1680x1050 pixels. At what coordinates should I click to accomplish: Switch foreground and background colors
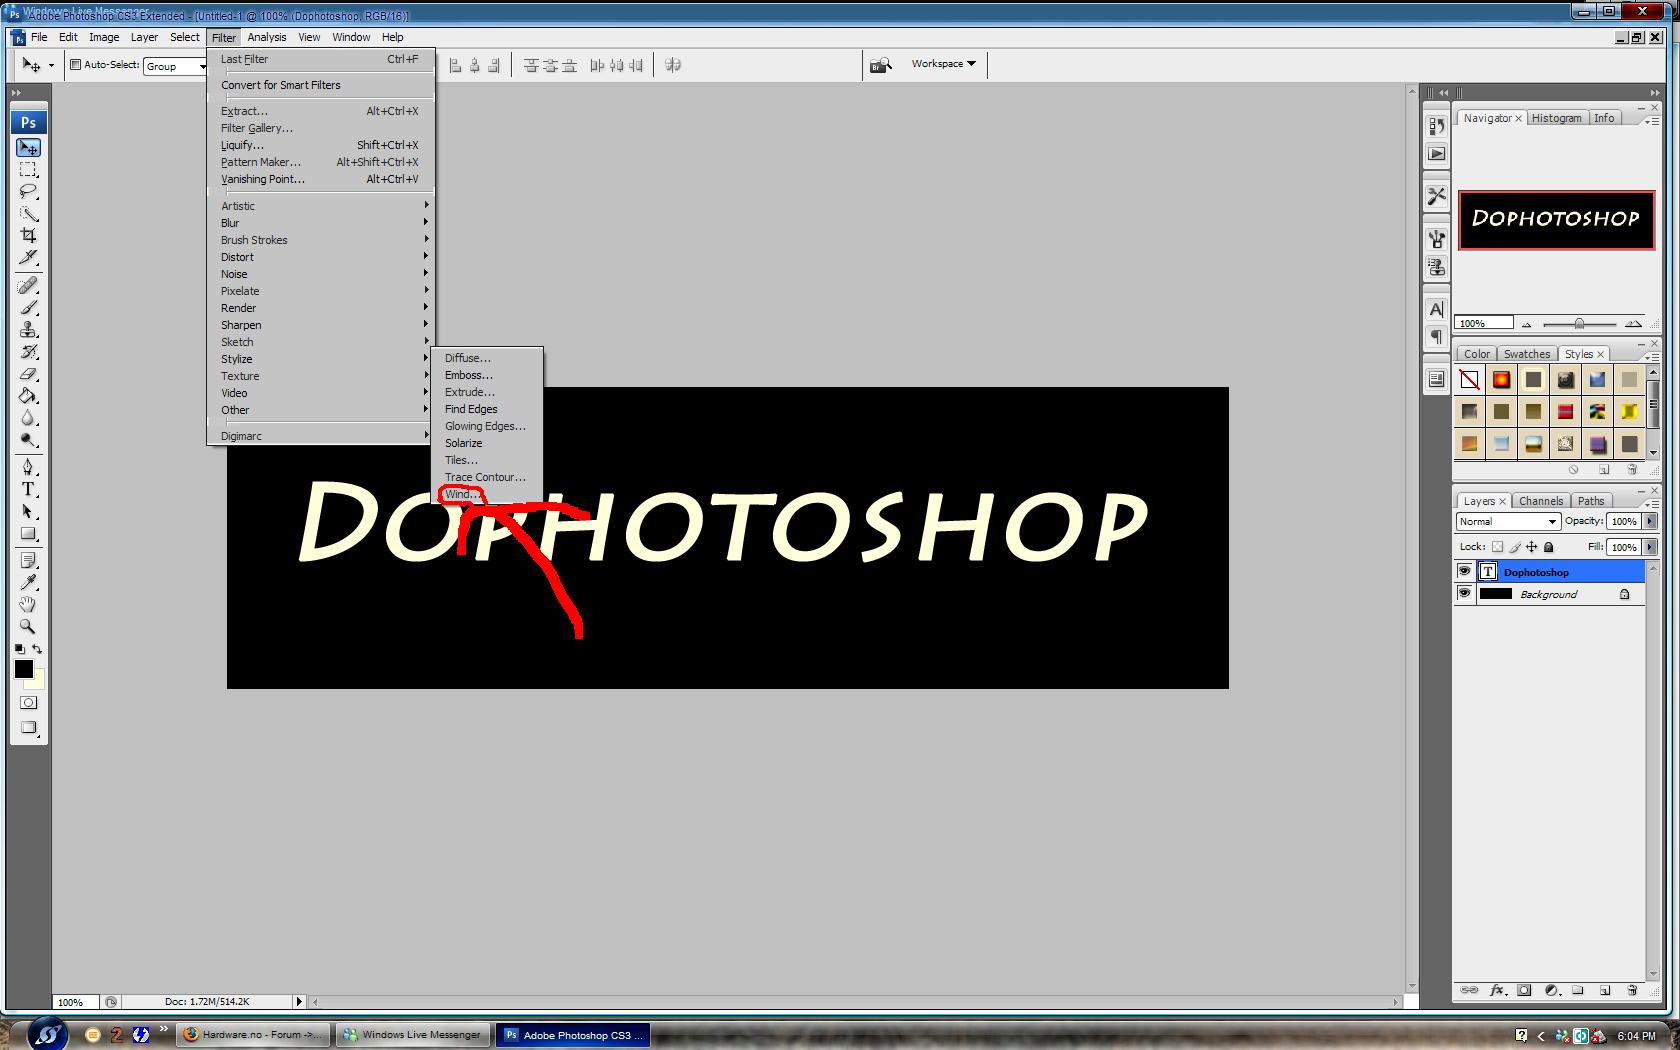(x=37, y=649)
